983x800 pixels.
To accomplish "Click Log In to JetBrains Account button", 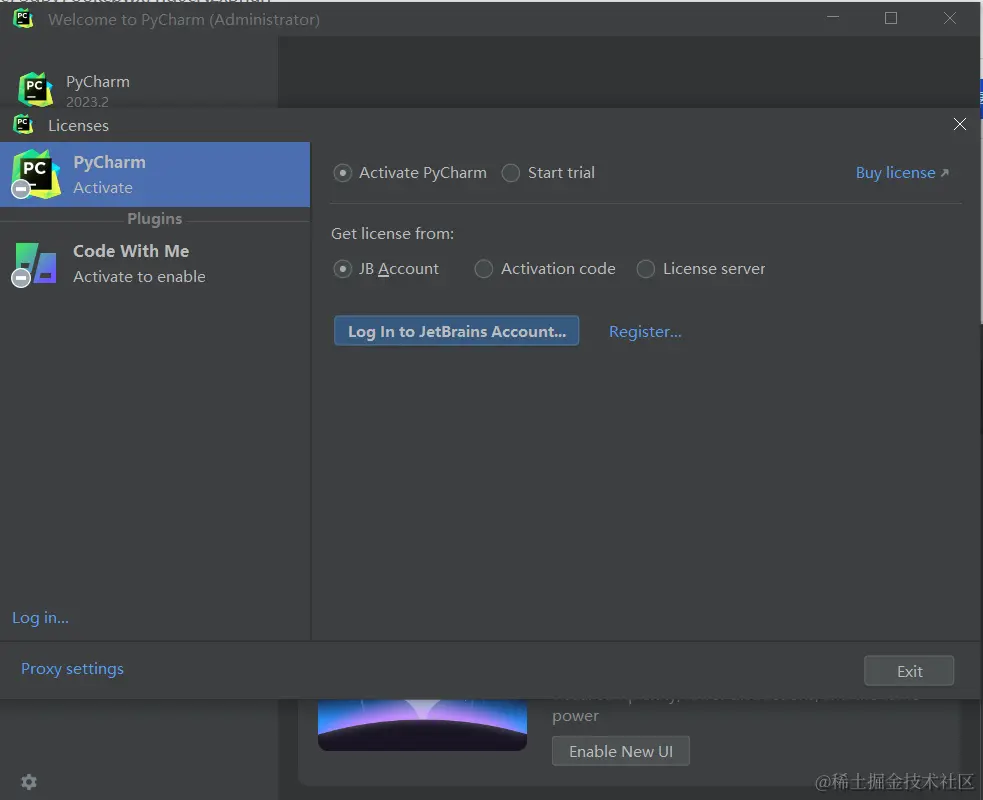I will point(456,330).
